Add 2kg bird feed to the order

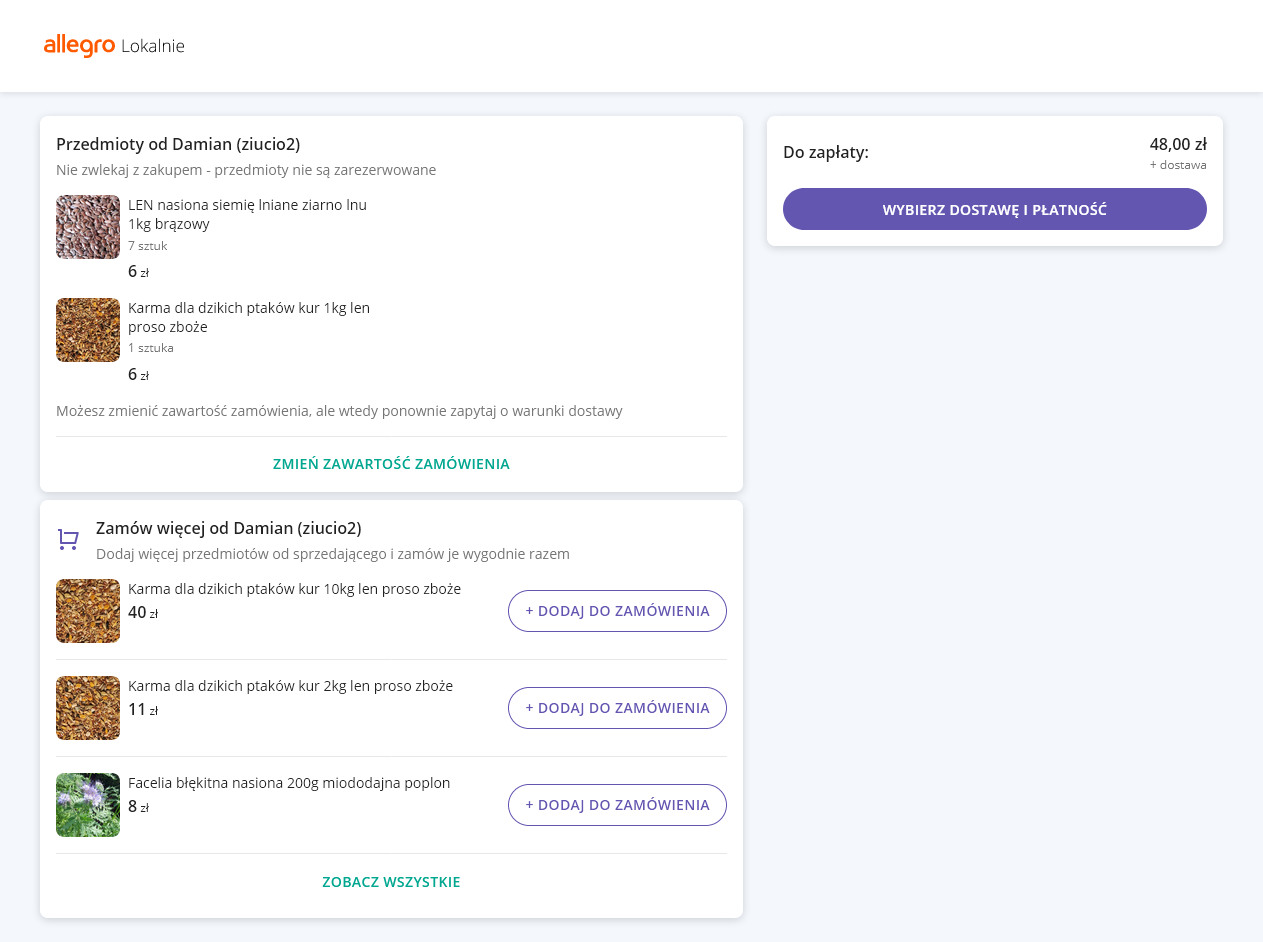pyautogui.click(x=617, y=708)
